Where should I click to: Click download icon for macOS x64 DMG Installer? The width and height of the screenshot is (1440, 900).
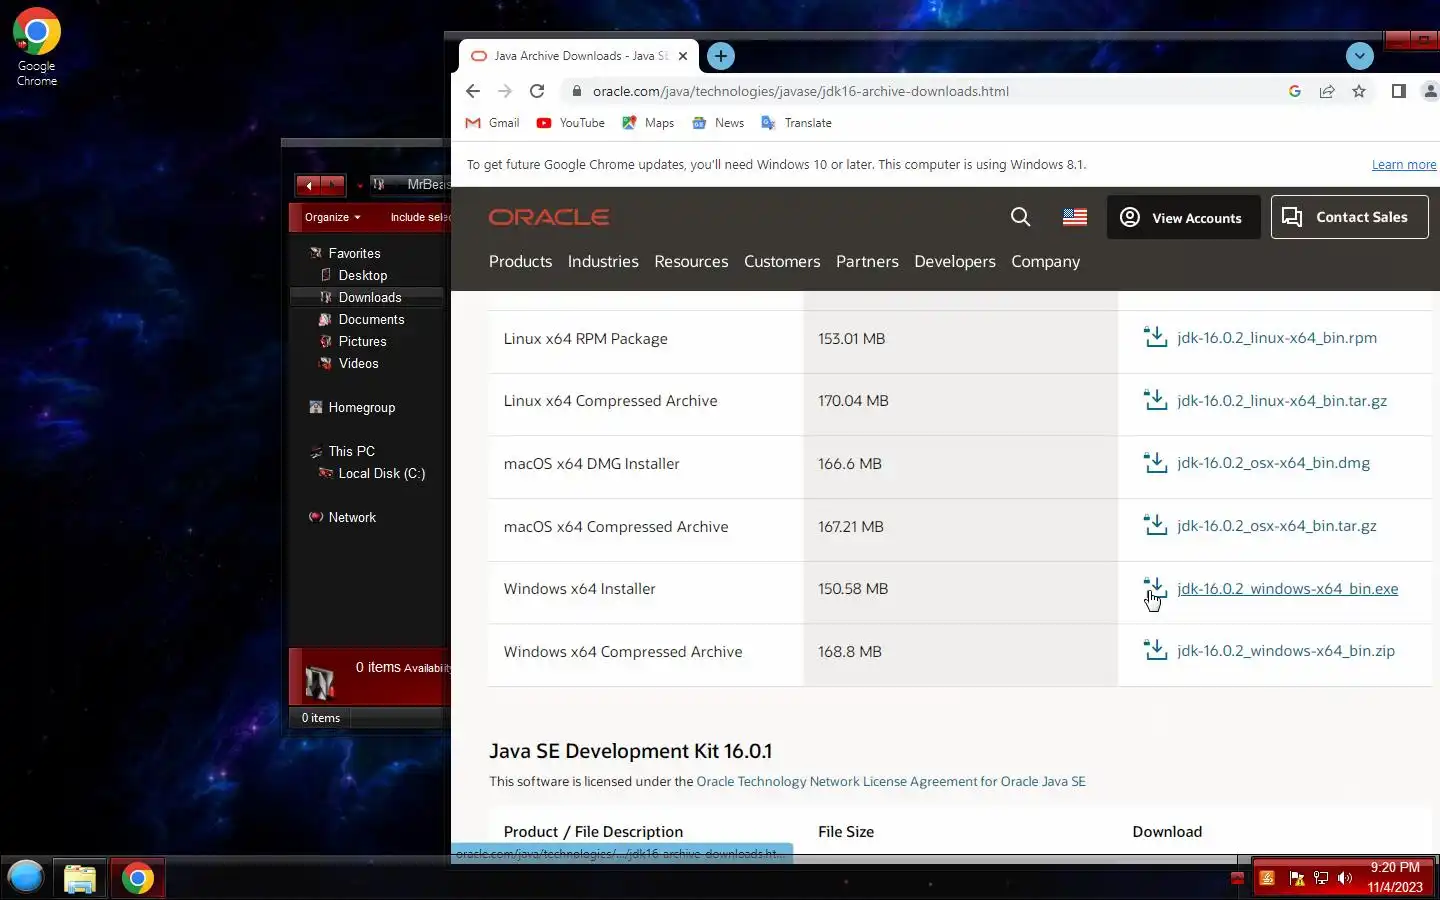pos(1155,462)
